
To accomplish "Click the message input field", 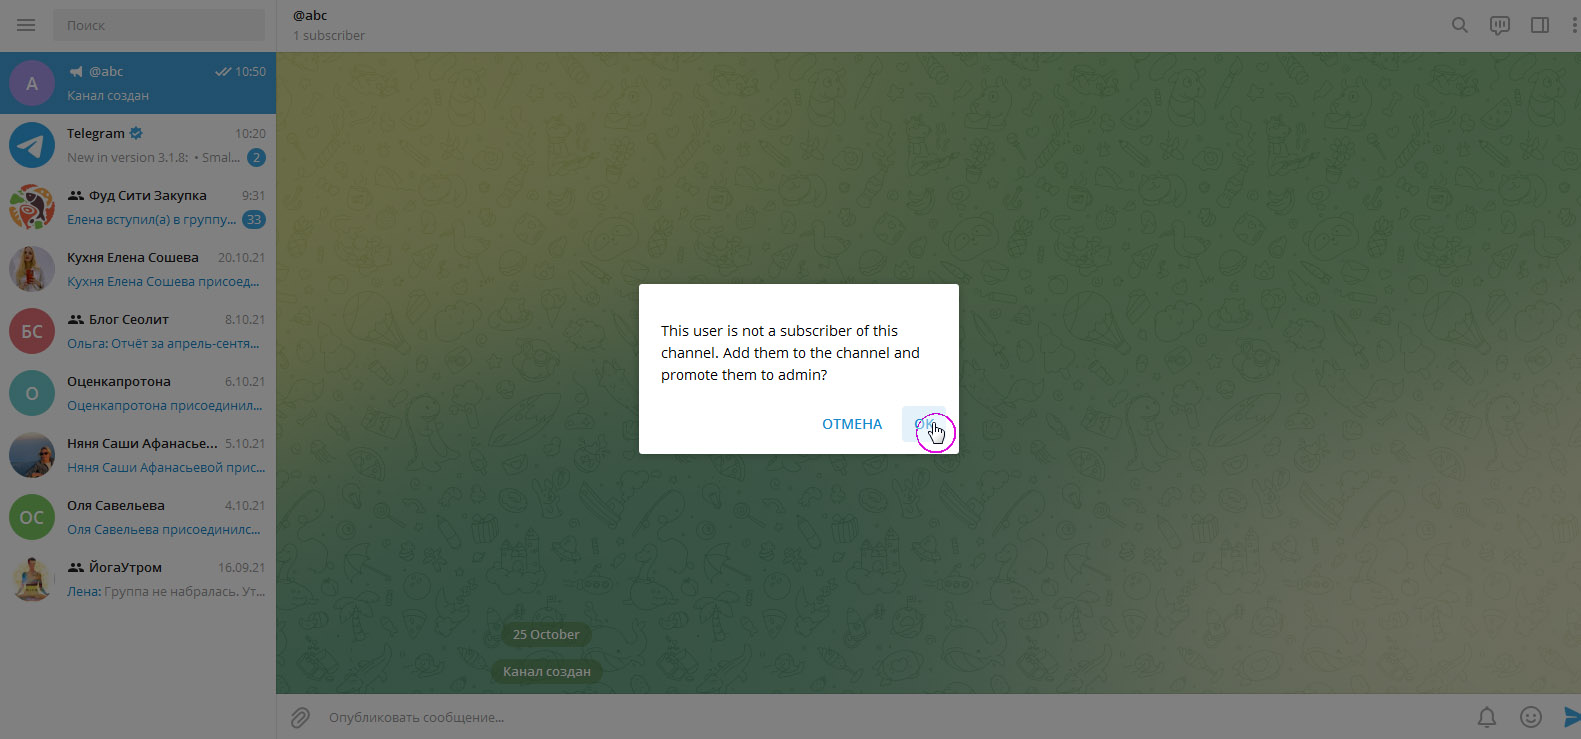I will pyautogui.click(x=880, y=717).
